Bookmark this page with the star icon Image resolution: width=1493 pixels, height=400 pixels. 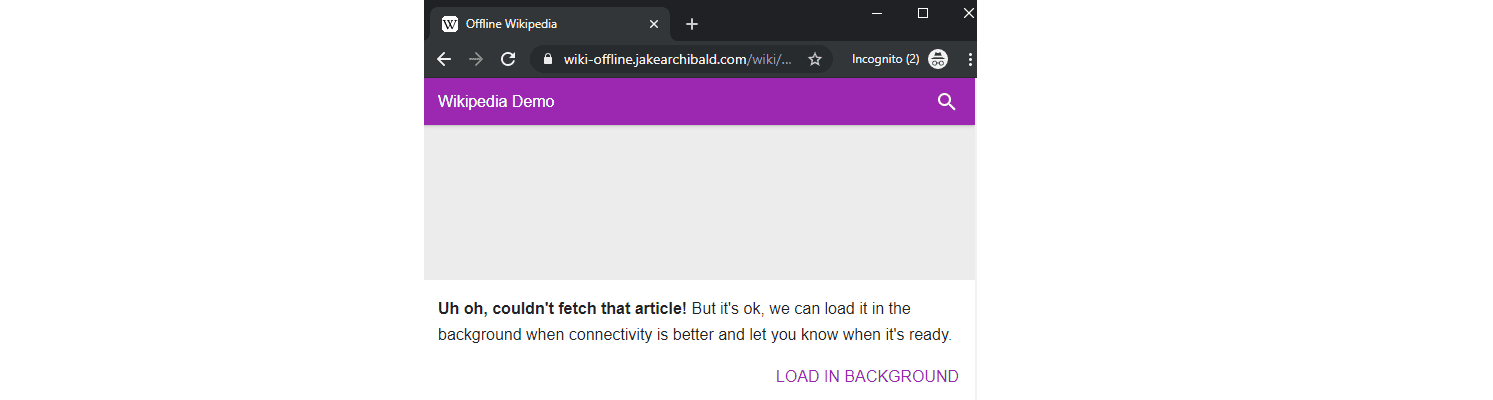coord(815,59)
